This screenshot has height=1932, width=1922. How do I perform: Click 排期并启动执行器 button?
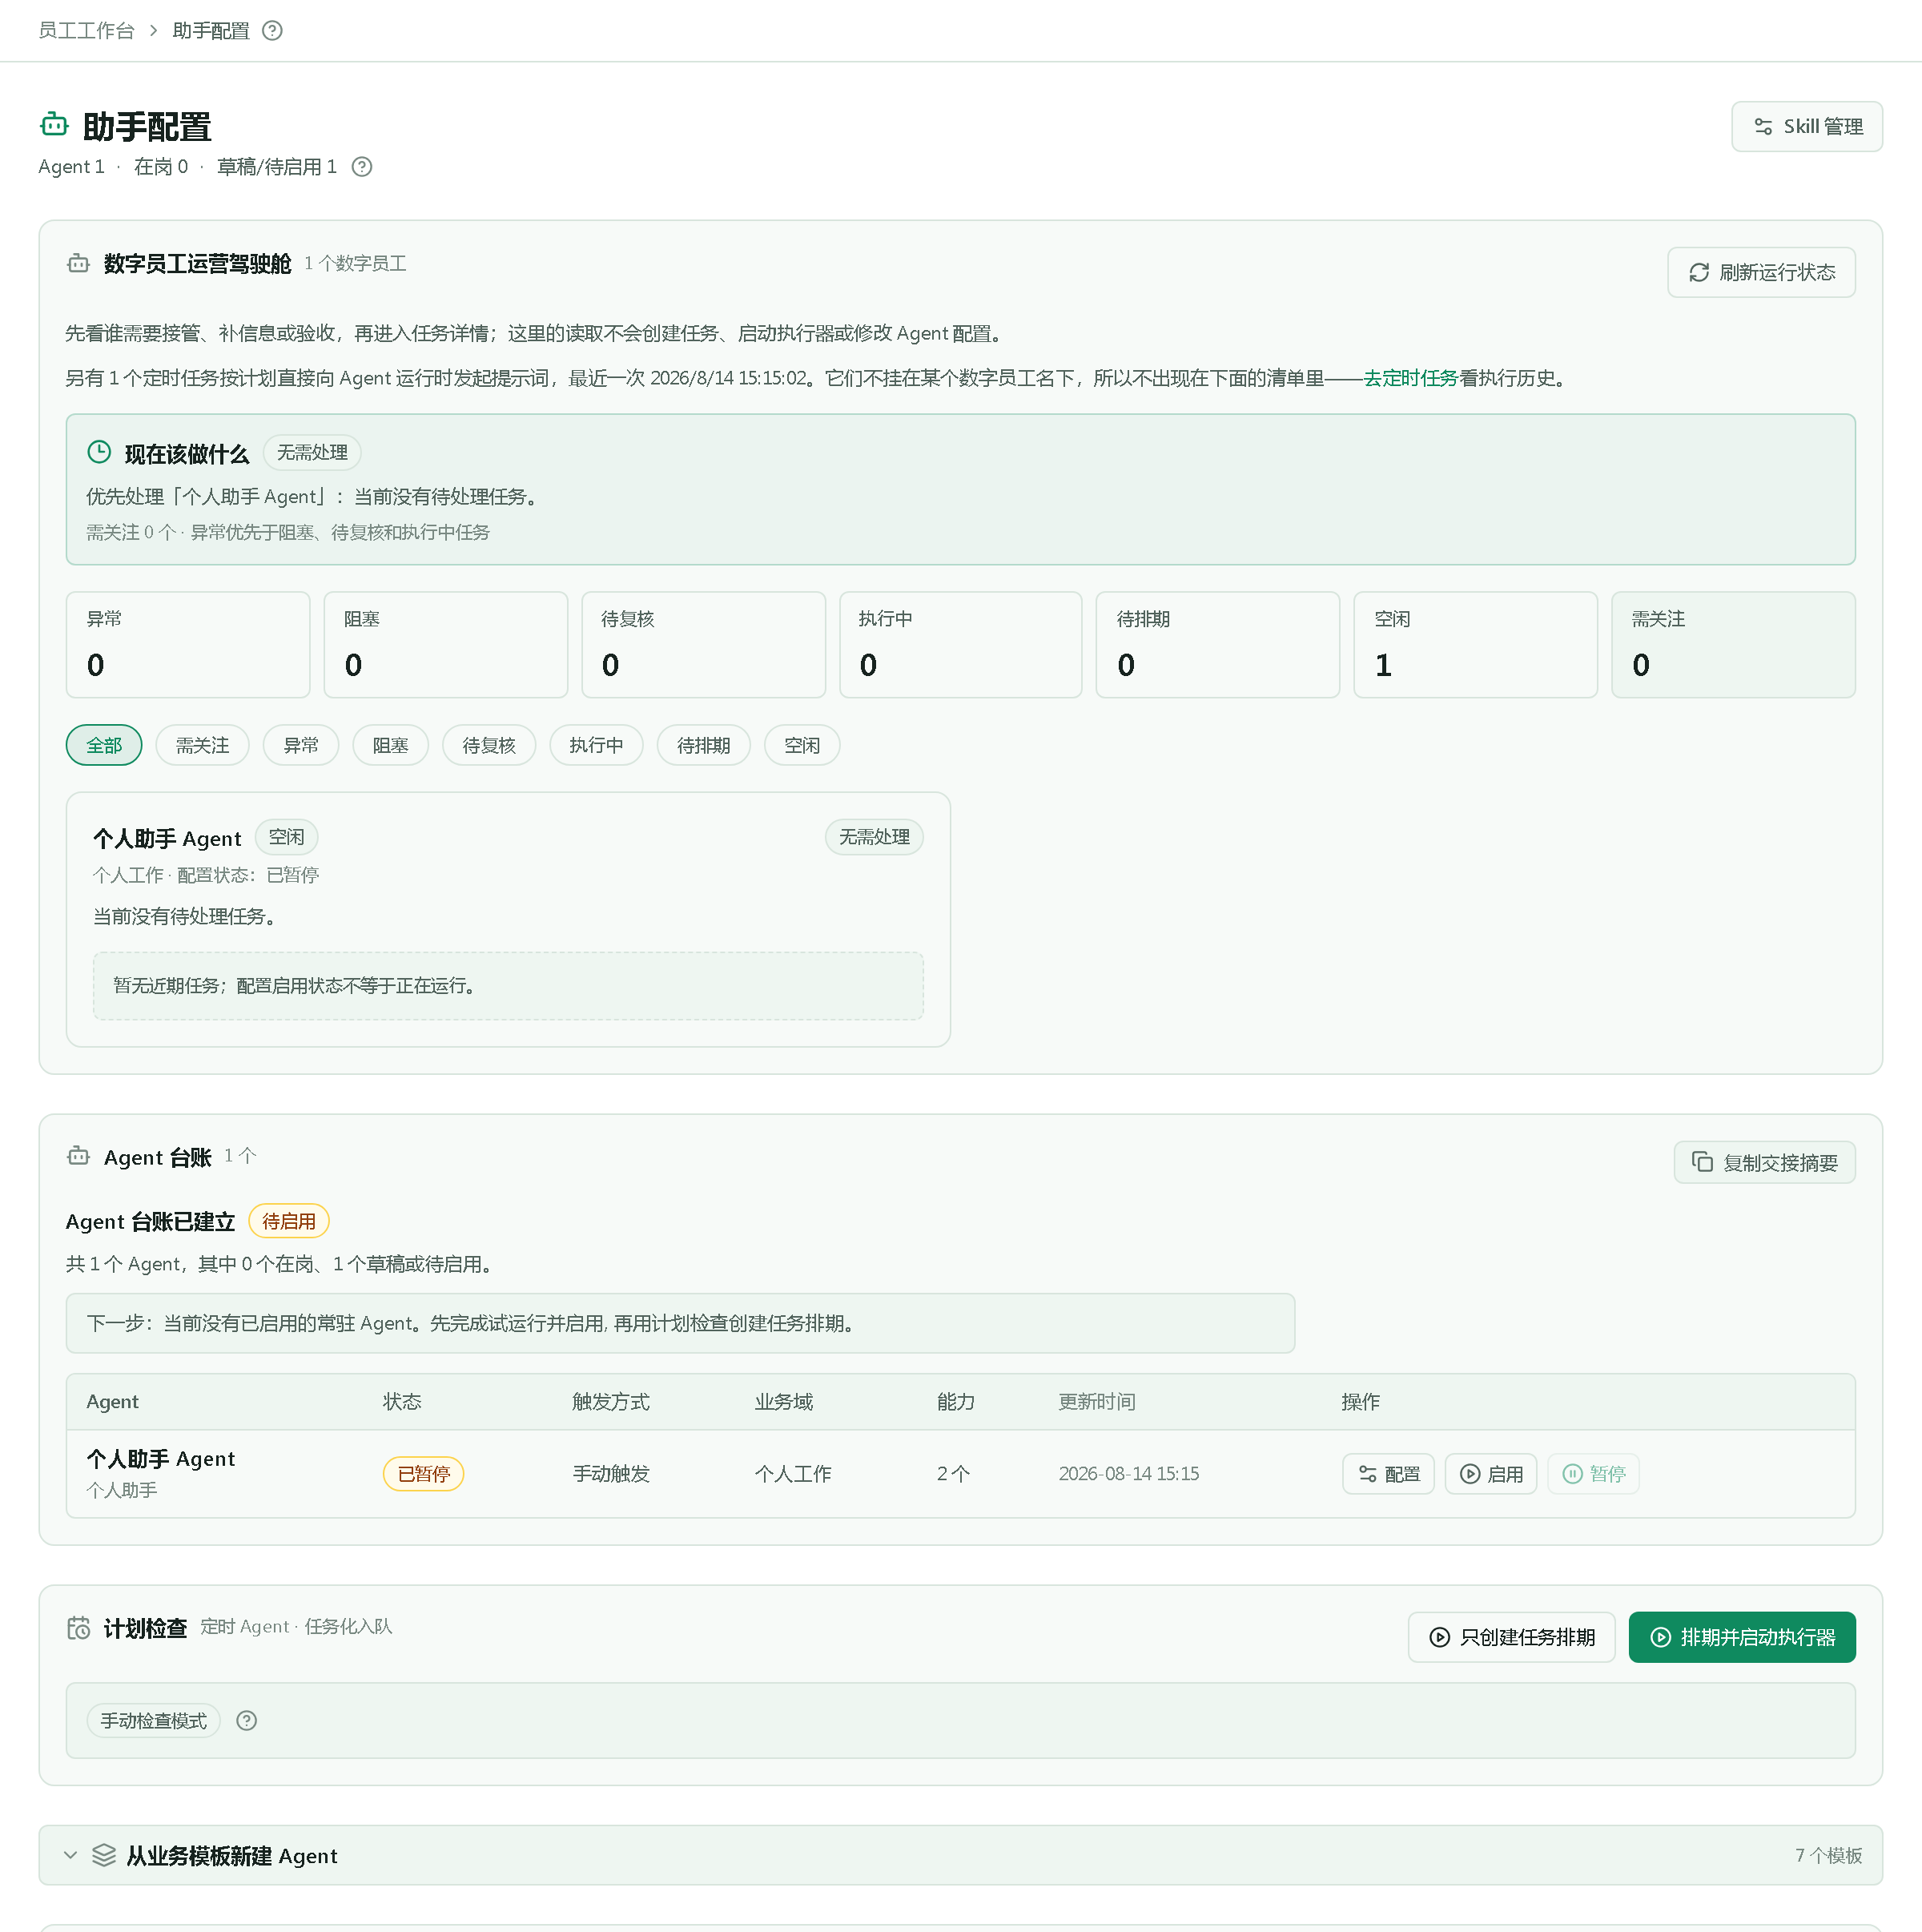pos(1741,1638)
